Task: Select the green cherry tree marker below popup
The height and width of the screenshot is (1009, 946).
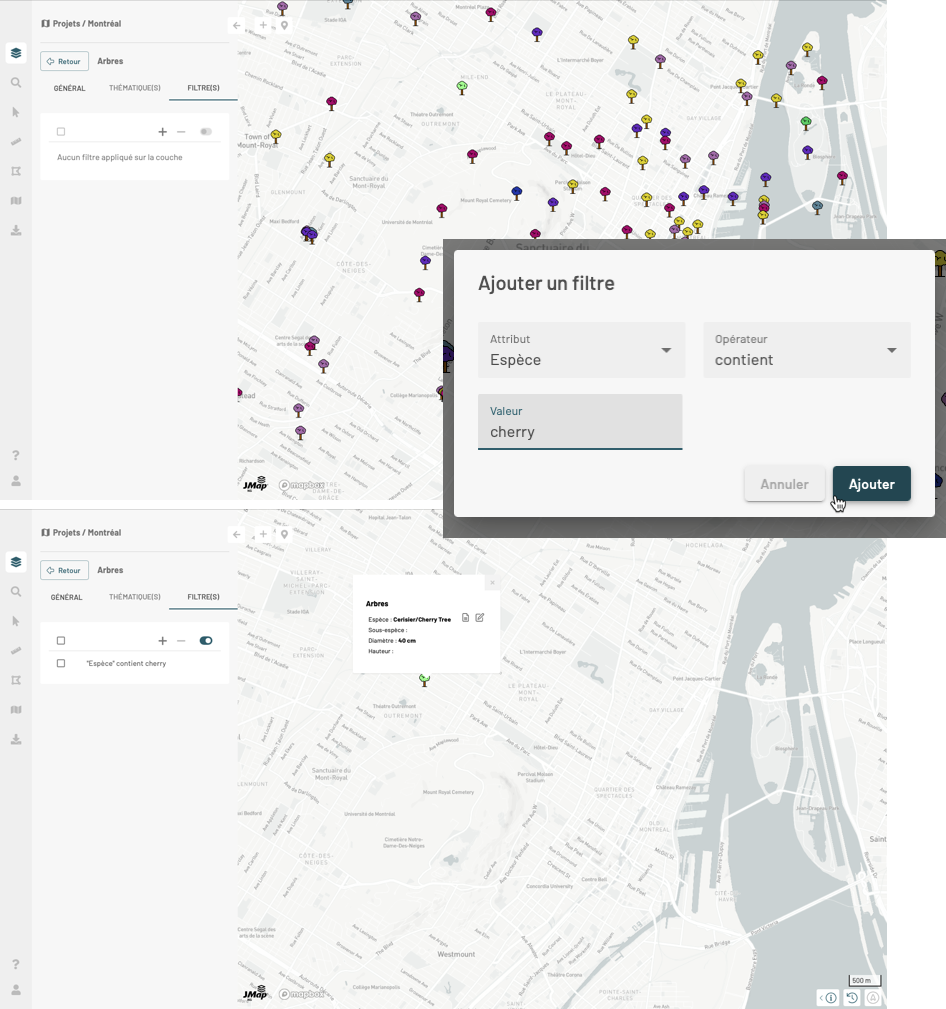Action: pyautogui.click(x=424, y=679)
